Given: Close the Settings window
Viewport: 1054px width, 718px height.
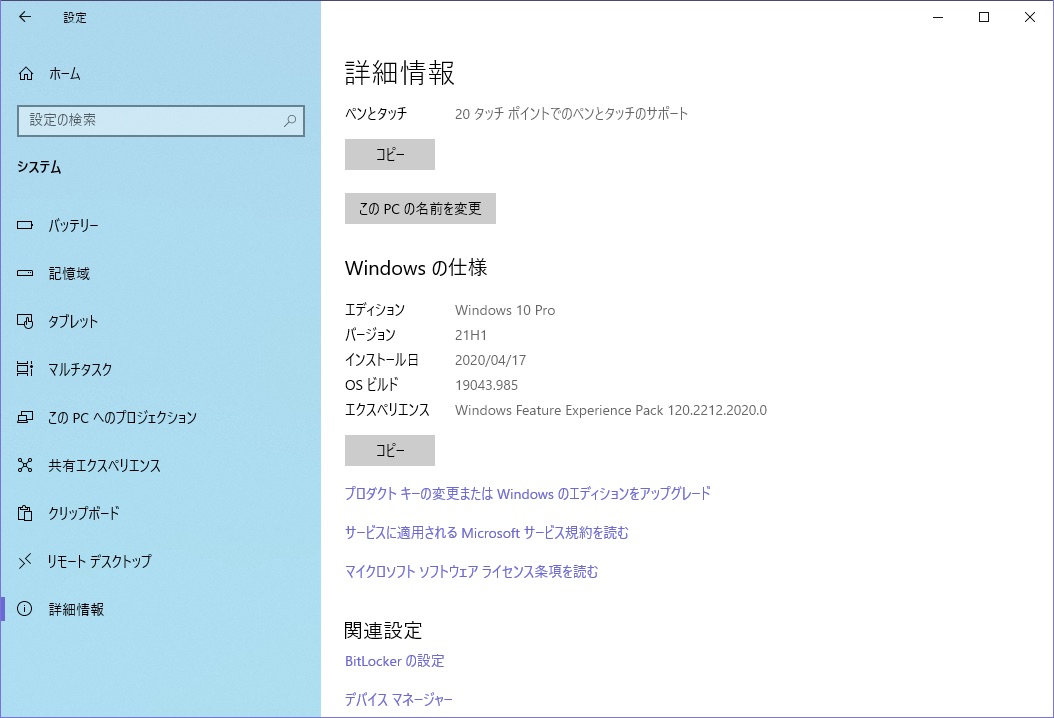Looking at the screenshot, I should click(x=1030, y=17).
